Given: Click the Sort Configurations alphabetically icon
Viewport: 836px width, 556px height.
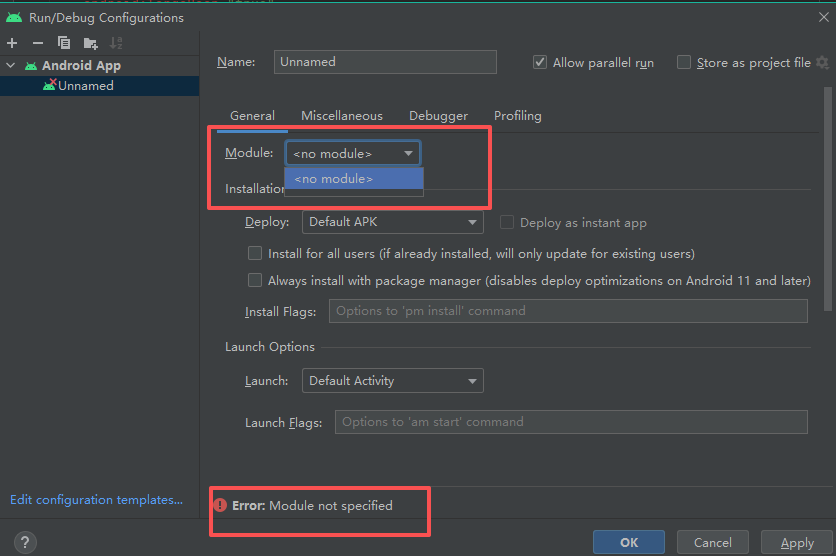Looking at the screenshot, I should [x=116, y=42].
